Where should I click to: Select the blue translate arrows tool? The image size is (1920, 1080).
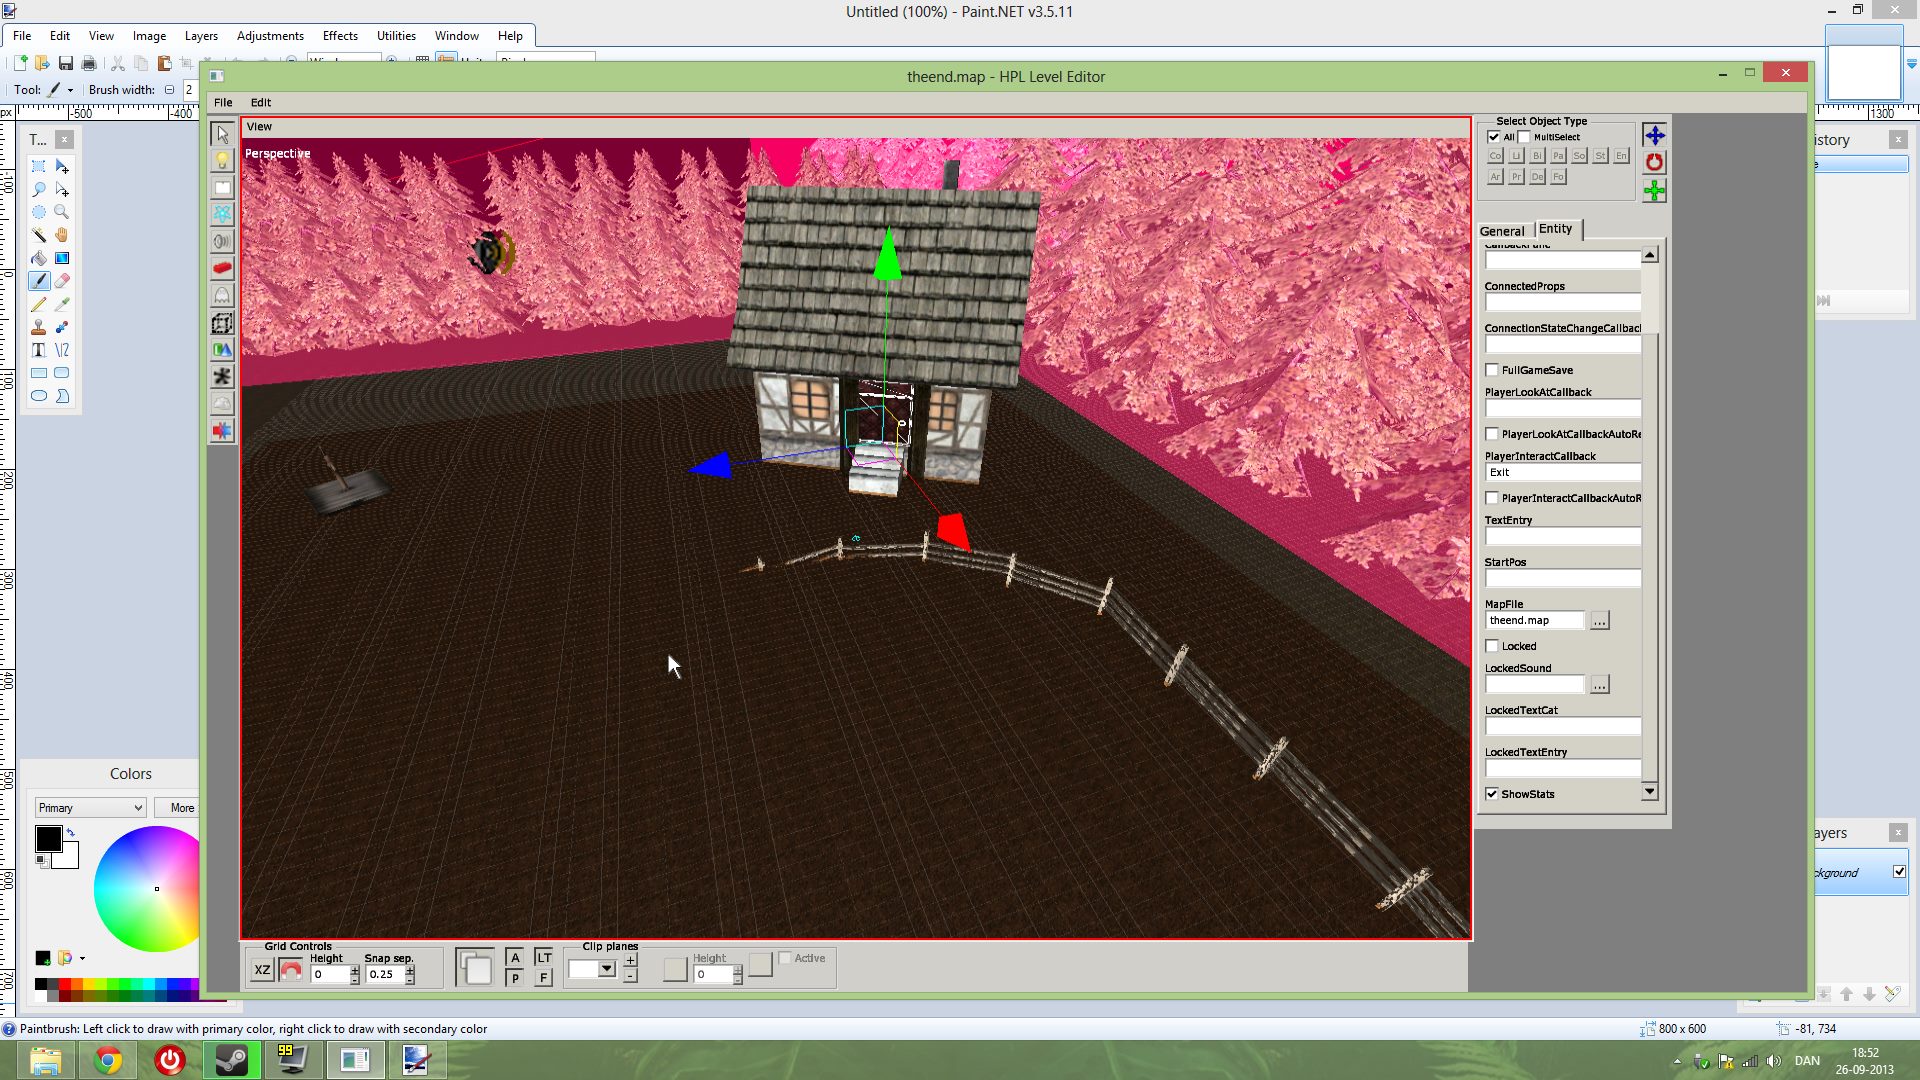click(1654, 135)
